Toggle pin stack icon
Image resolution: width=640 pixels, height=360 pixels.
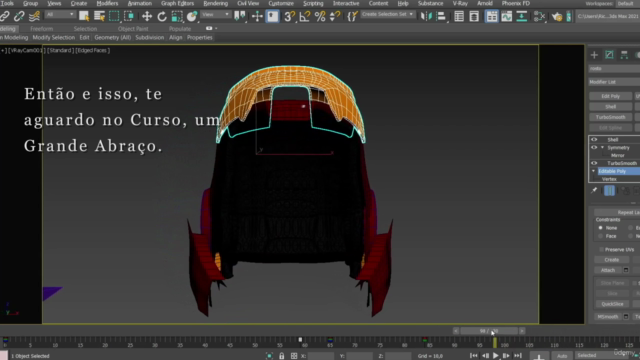[594, 191]
